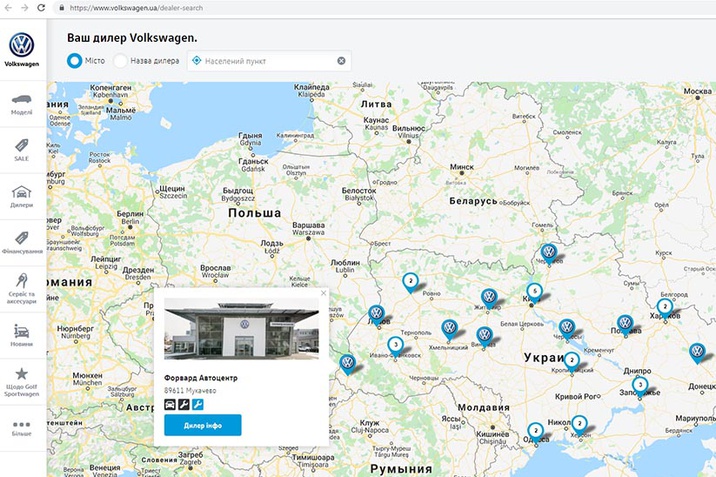This screenshot has height=477, width=716.
Task: Click the Дилер інфо button
Action: pyautogui.click(x=203, y=425)
